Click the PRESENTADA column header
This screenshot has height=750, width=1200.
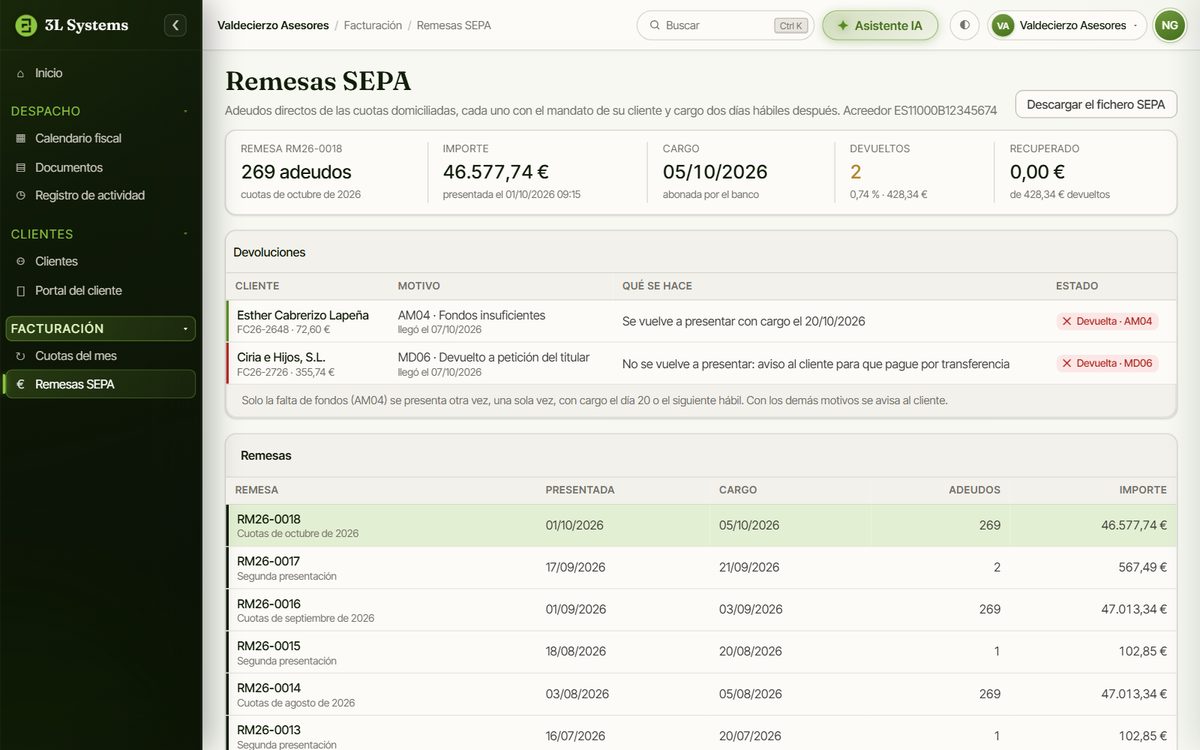580,490
